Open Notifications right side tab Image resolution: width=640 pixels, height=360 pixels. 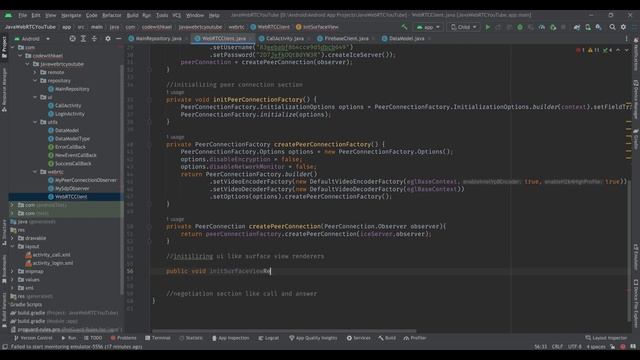point(636,54)
